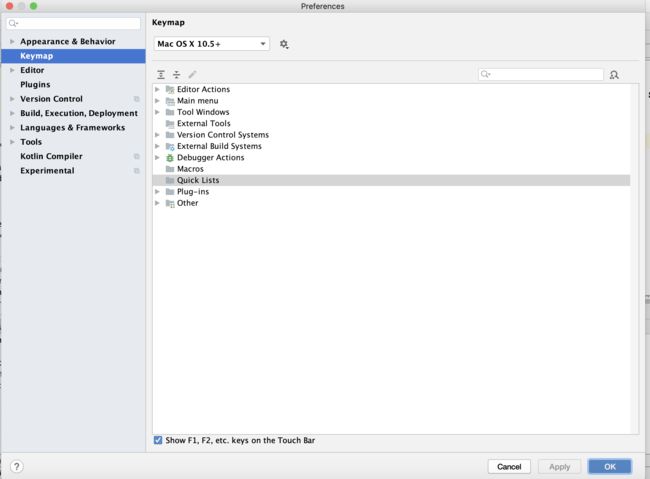Select the External Tools row
This screenshot has width=650, height=479.
point(391,124)
